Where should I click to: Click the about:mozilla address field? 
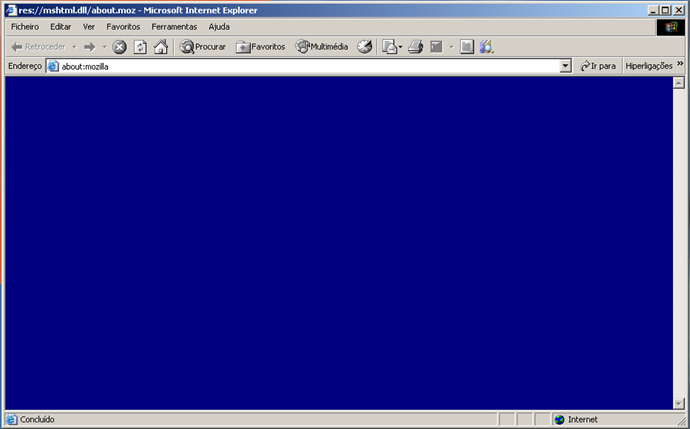click(x=300, y=66)
